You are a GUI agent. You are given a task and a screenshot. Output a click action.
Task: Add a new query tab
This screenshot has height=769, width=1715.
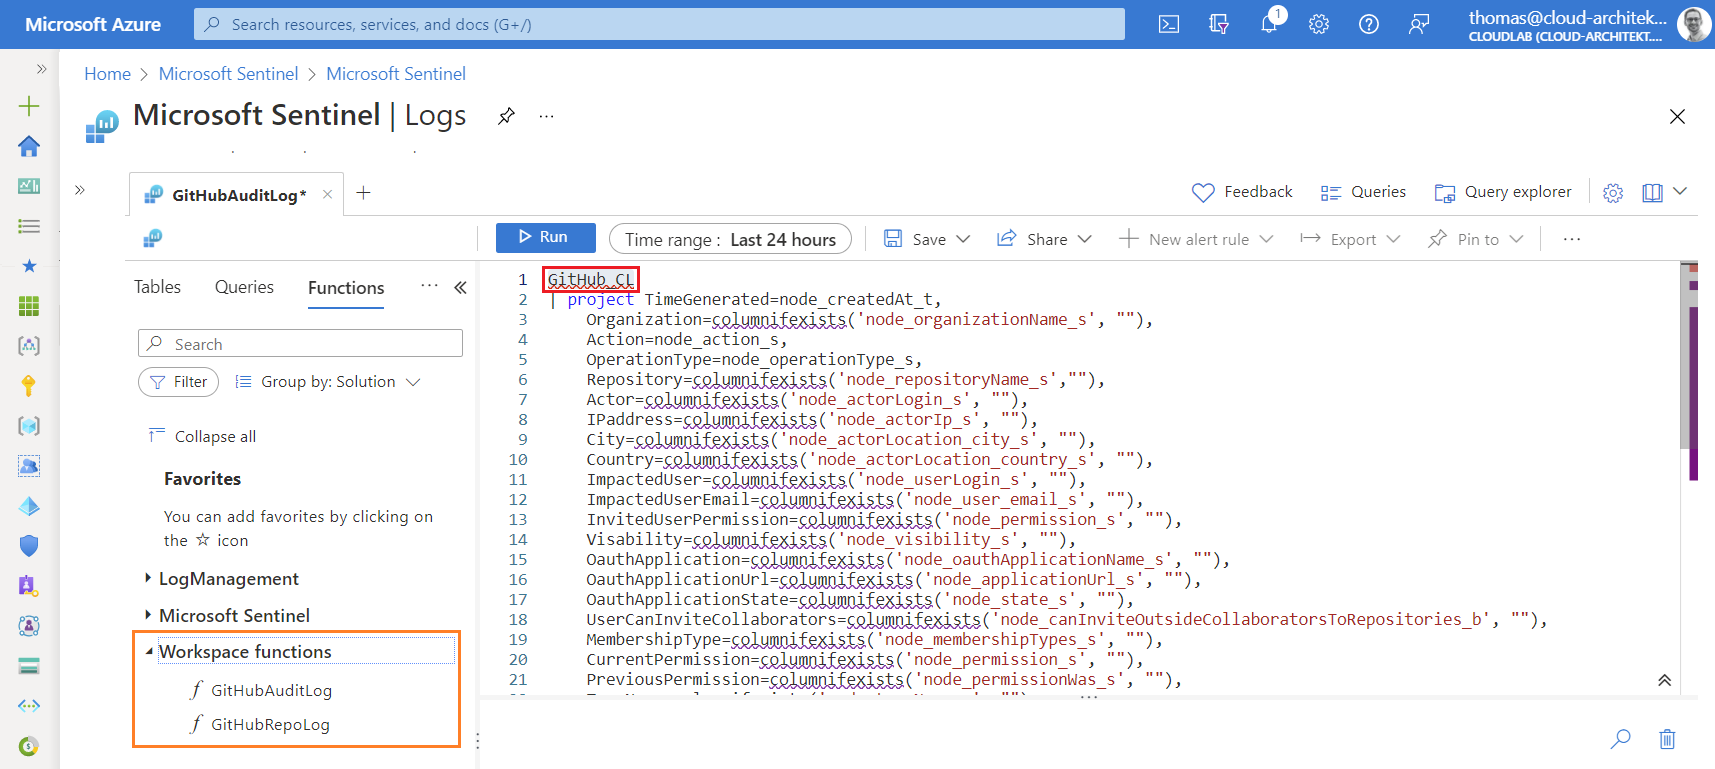tap(364, 193)
